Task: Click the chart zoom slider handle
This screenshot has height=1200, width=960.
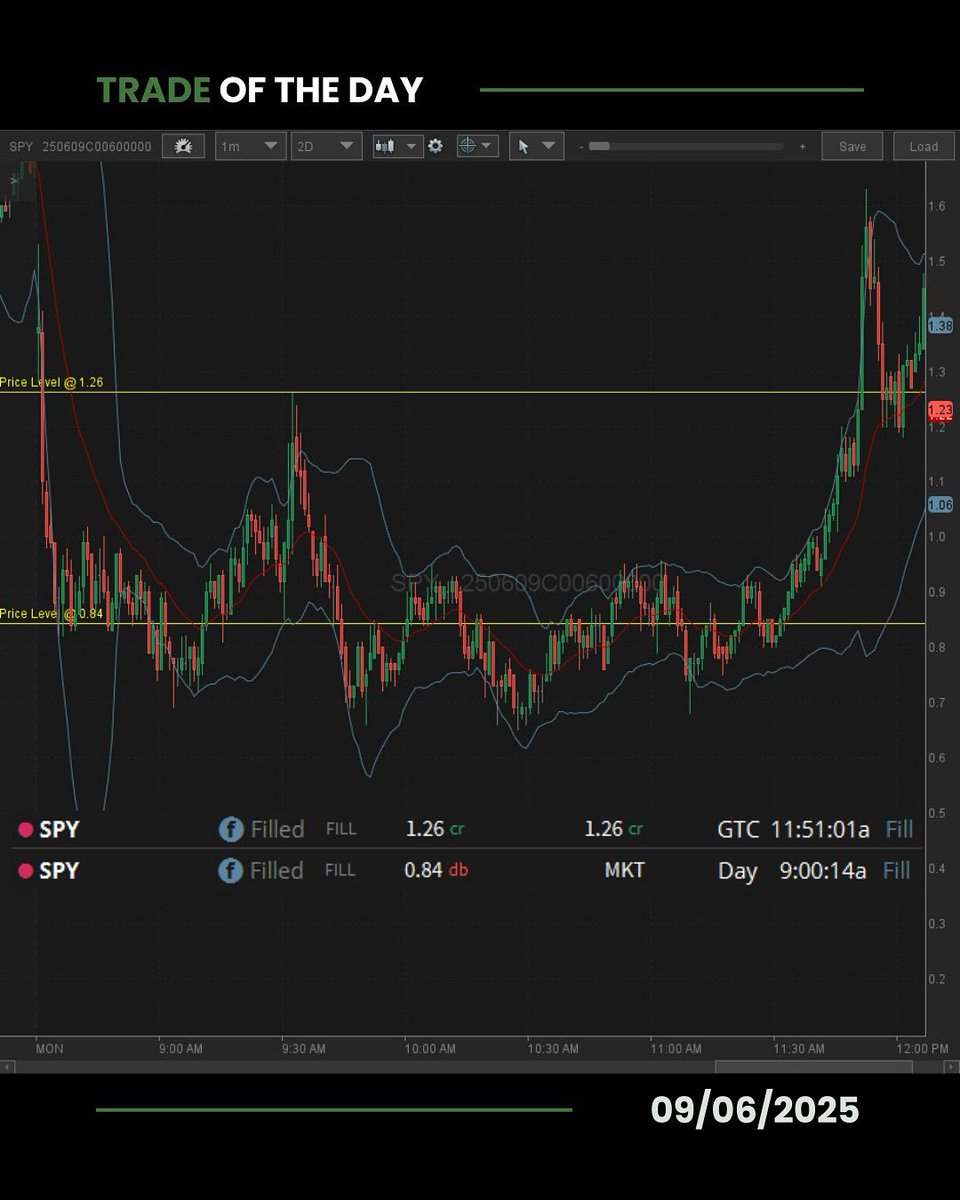Action: [x=599, y=146]
